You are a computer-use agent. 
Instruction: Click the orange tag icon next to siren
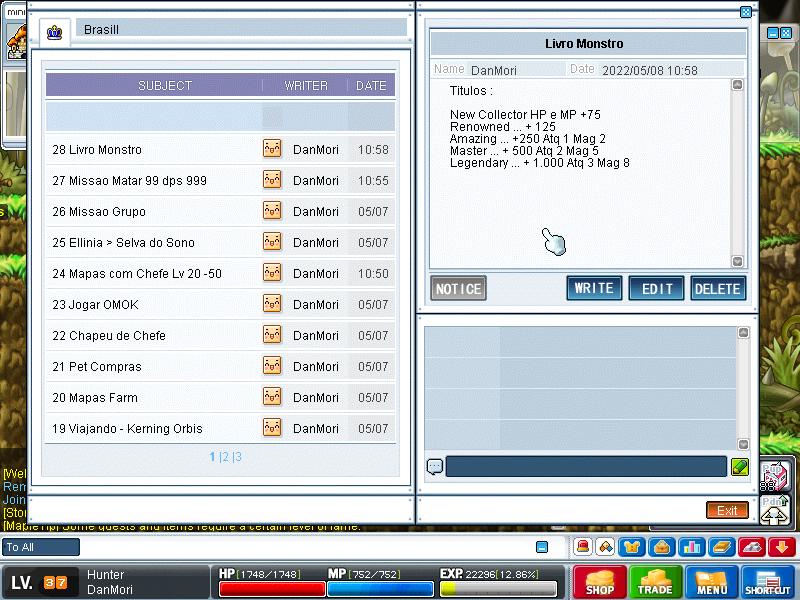click(x=606, y=547)
